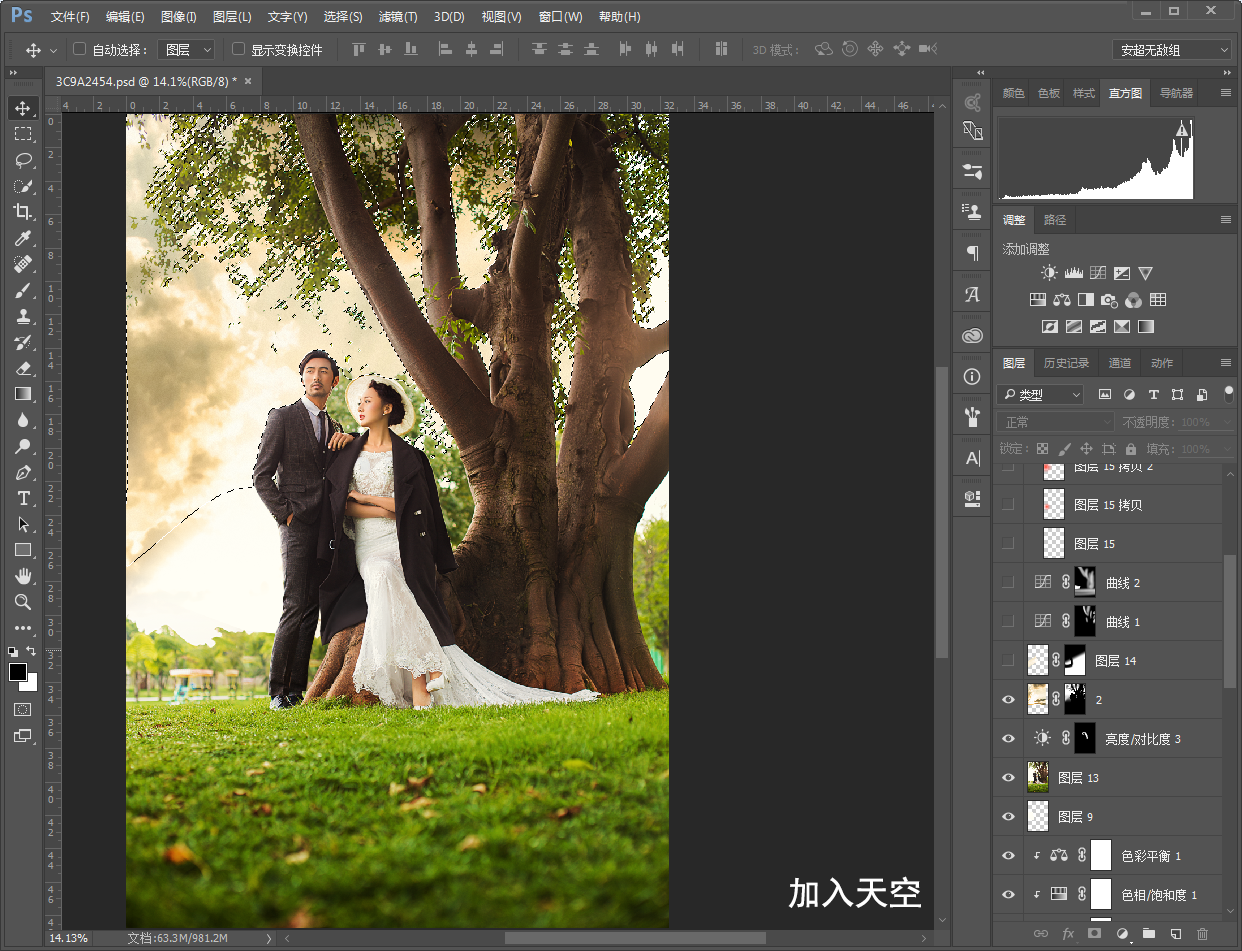Image resolution: width=1242 pixels, height=951 pixels.
Task: Select the Zoom tool
Action: click(22, 602)
